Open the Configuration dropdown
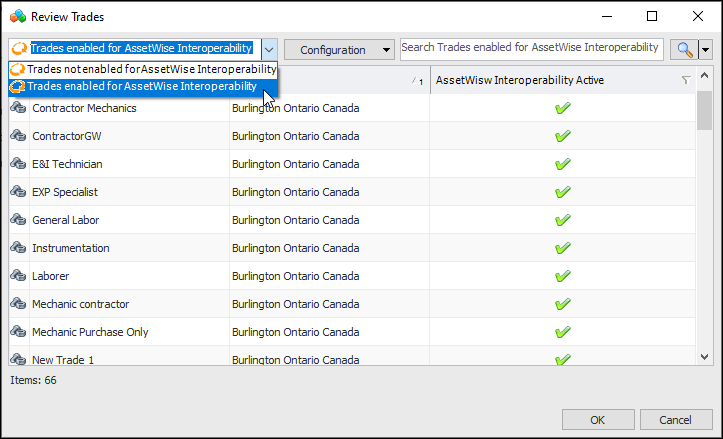 click(340, 49)
